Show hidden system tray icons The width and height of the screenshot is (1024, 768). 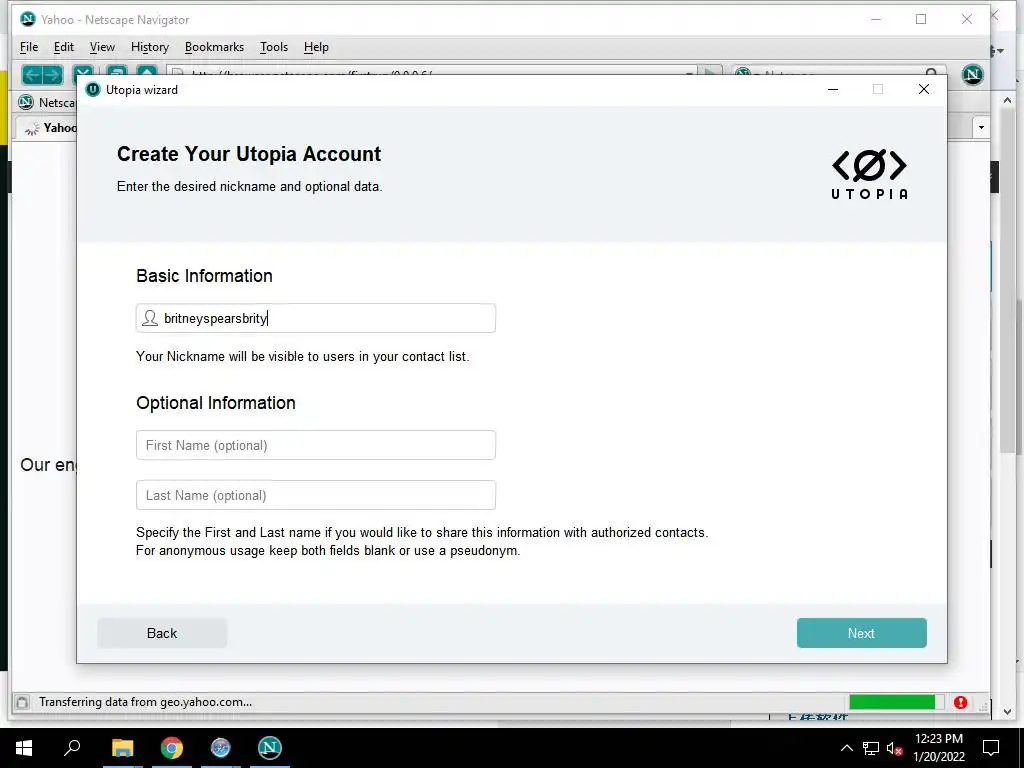pos(846,748)
